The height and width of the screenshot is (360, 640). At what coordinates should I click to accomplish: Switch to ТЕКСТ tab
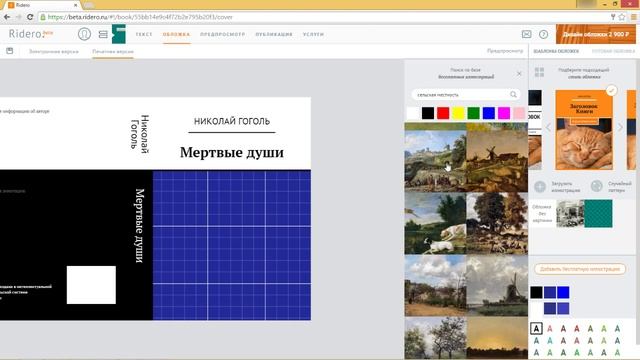pyautogui.click(x=144, y=34)
